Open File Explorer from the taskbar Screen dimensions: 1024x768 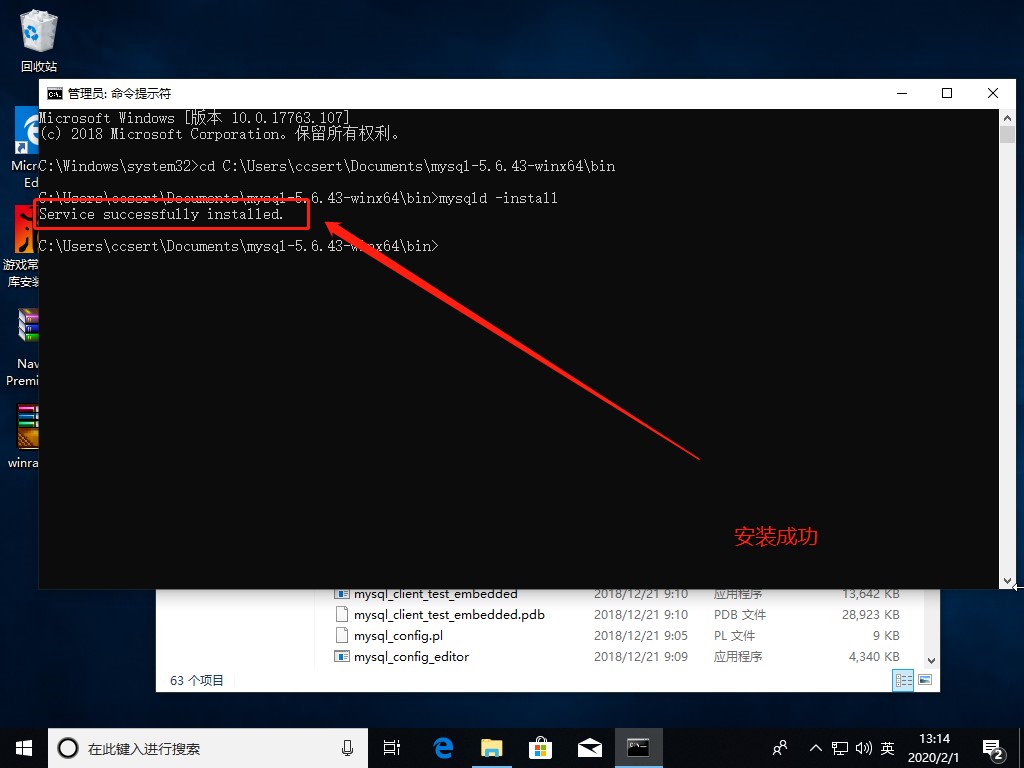pyautogui.click(x=492, y=748)
